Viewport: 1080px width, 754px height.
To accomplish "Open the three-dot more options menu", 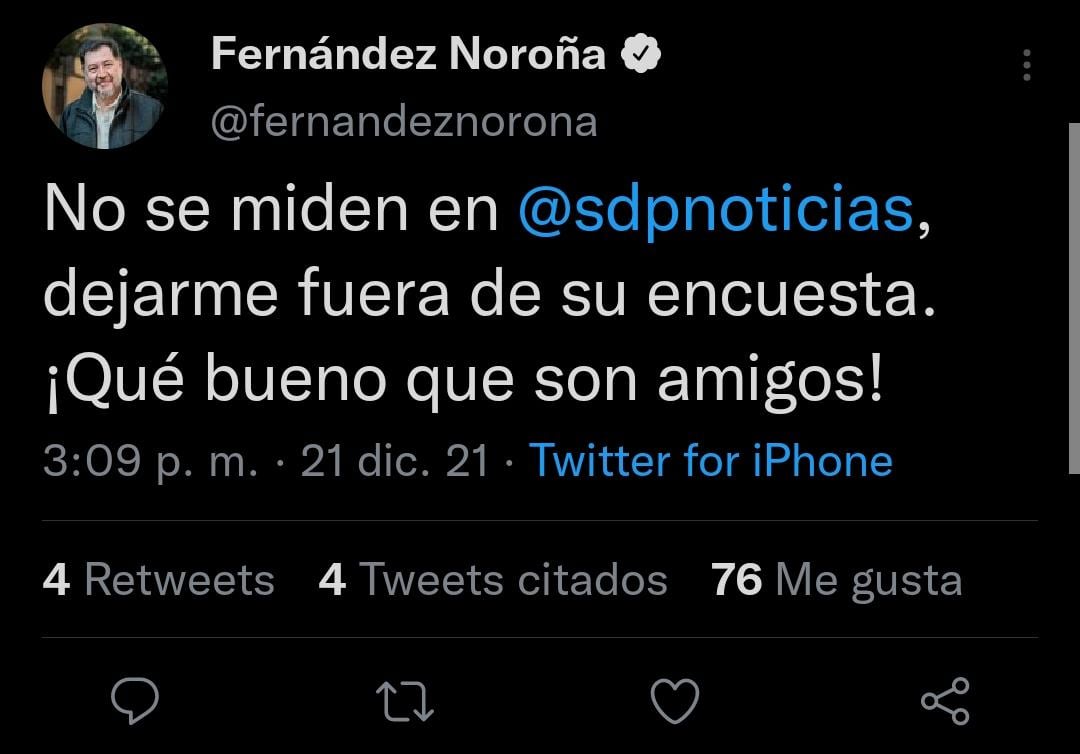I will [1026, 65].
